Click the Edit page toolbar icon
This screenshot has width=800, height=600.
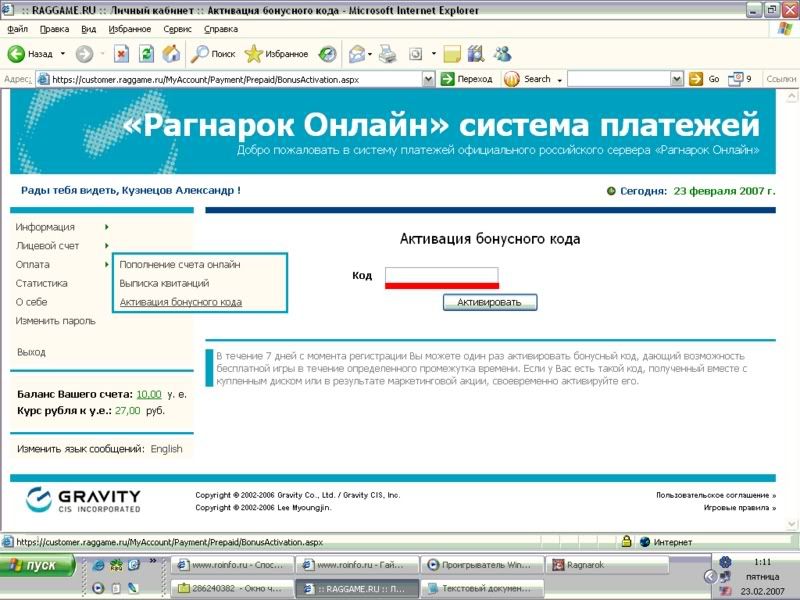click(416, 54)
